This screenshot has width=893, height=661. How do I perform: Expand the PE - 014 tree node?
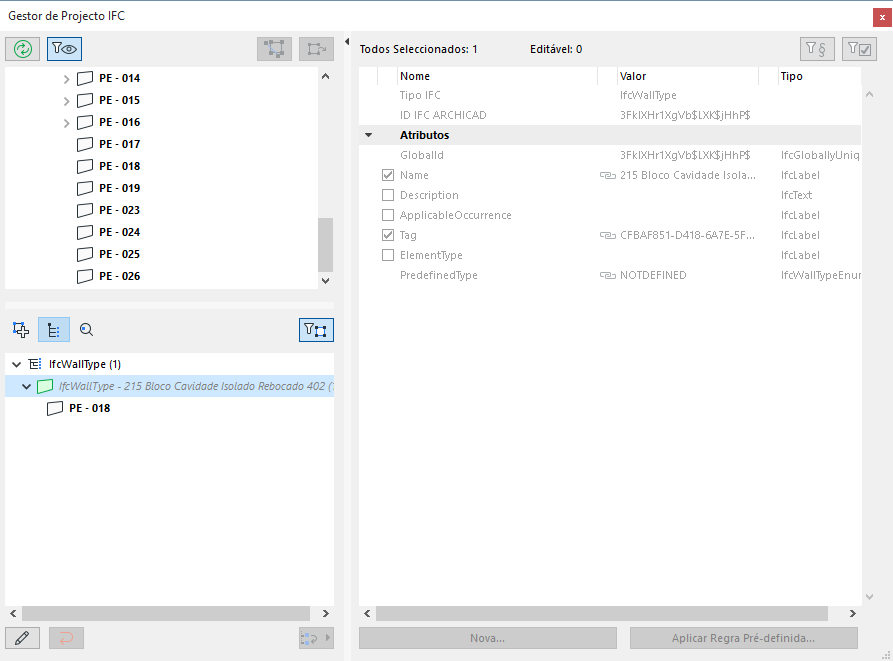[66, 79]
